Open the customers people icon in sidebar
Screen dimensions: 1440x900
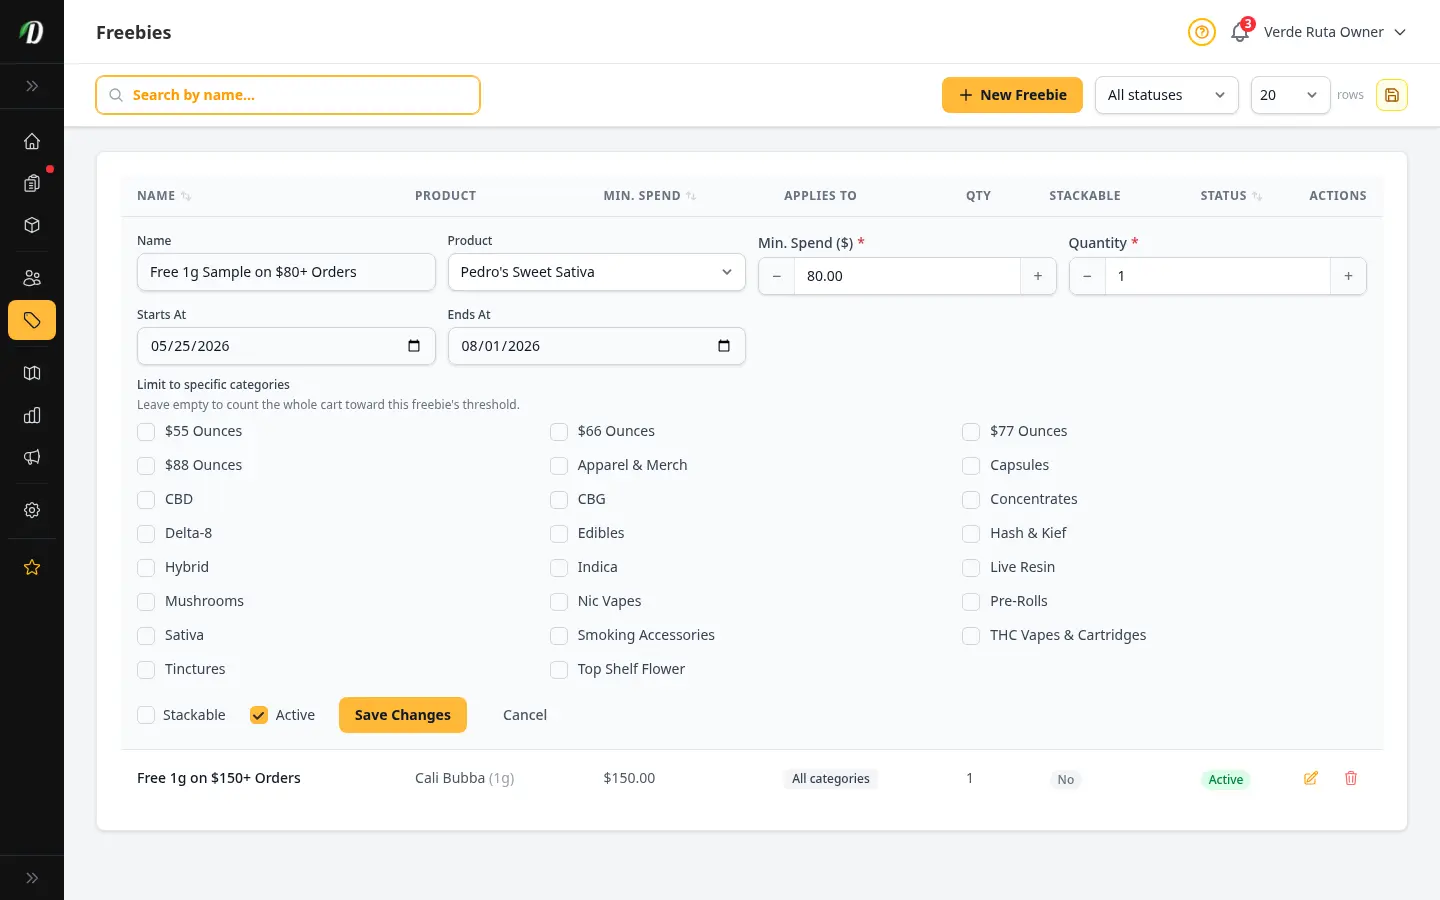[32, 278]
